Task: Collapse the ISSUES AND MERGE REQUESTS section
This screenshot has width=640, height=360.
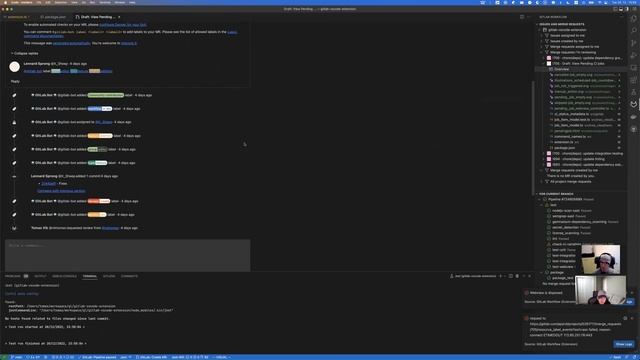Action: pos(561,24)
